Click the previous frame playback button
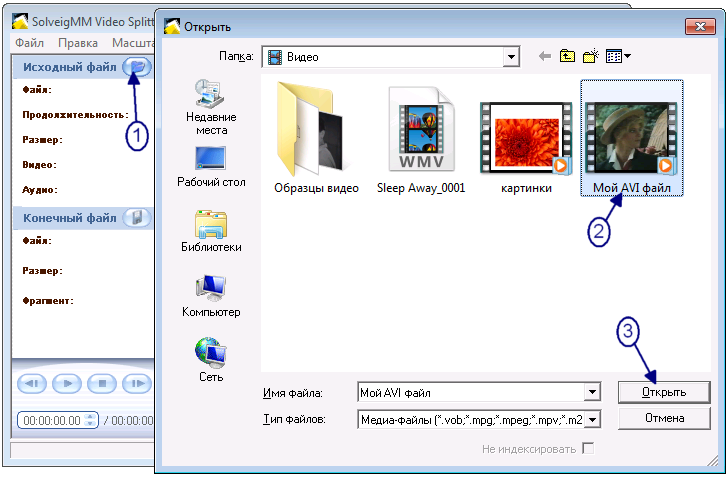The width and height of the screenshot is (728, 479). (32, 384)
